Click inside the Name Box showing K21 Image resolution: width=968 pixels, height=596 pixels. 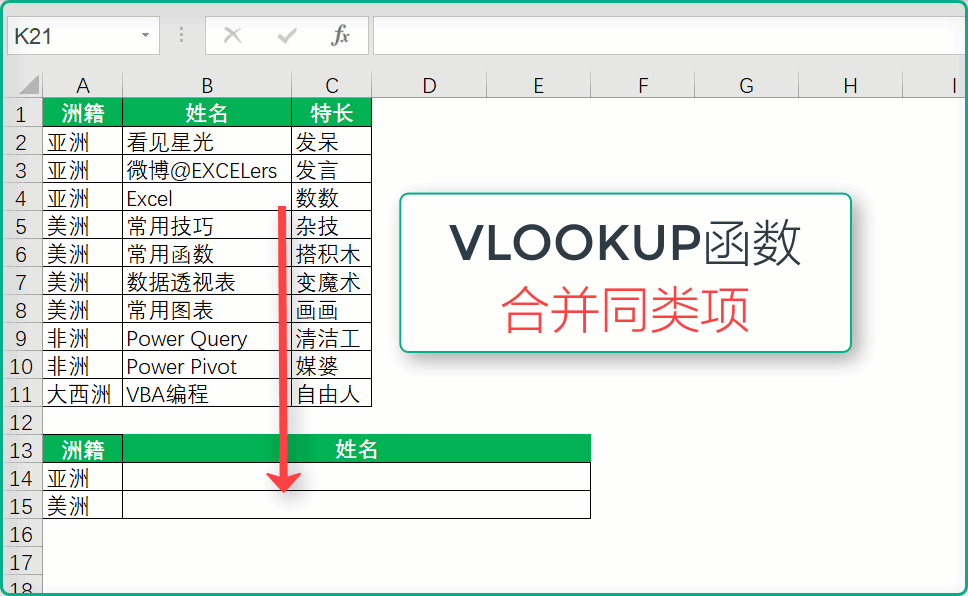[70, 36]
